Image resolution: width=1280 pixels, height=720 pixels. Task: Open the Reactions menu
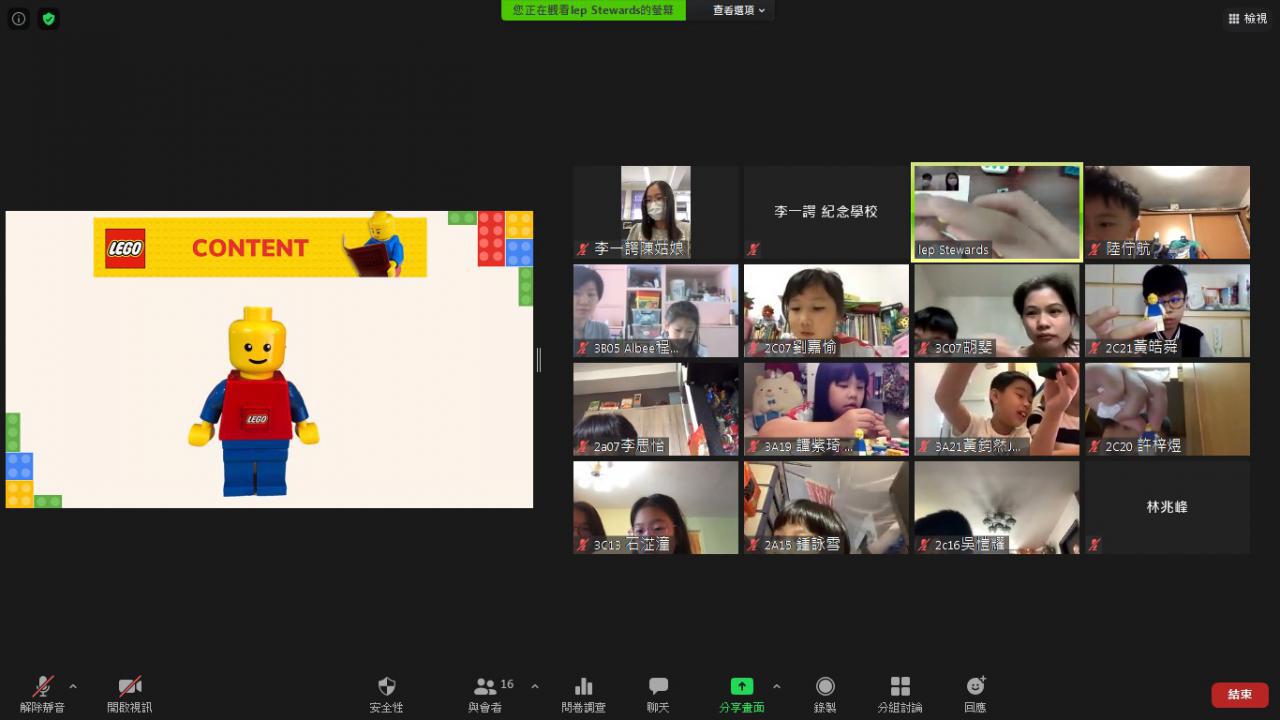[975, 693]
